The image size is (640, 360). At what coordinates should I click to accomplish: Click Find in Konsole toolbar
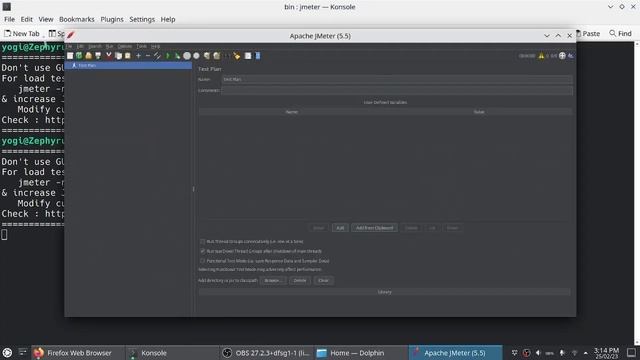[x=620, y=33]
